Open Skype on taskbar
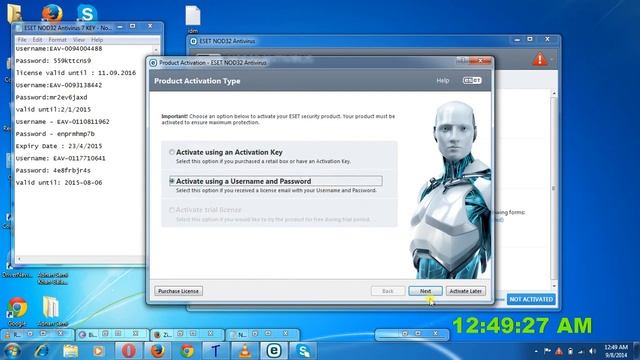The image size is (640, 360). [303, 351]
